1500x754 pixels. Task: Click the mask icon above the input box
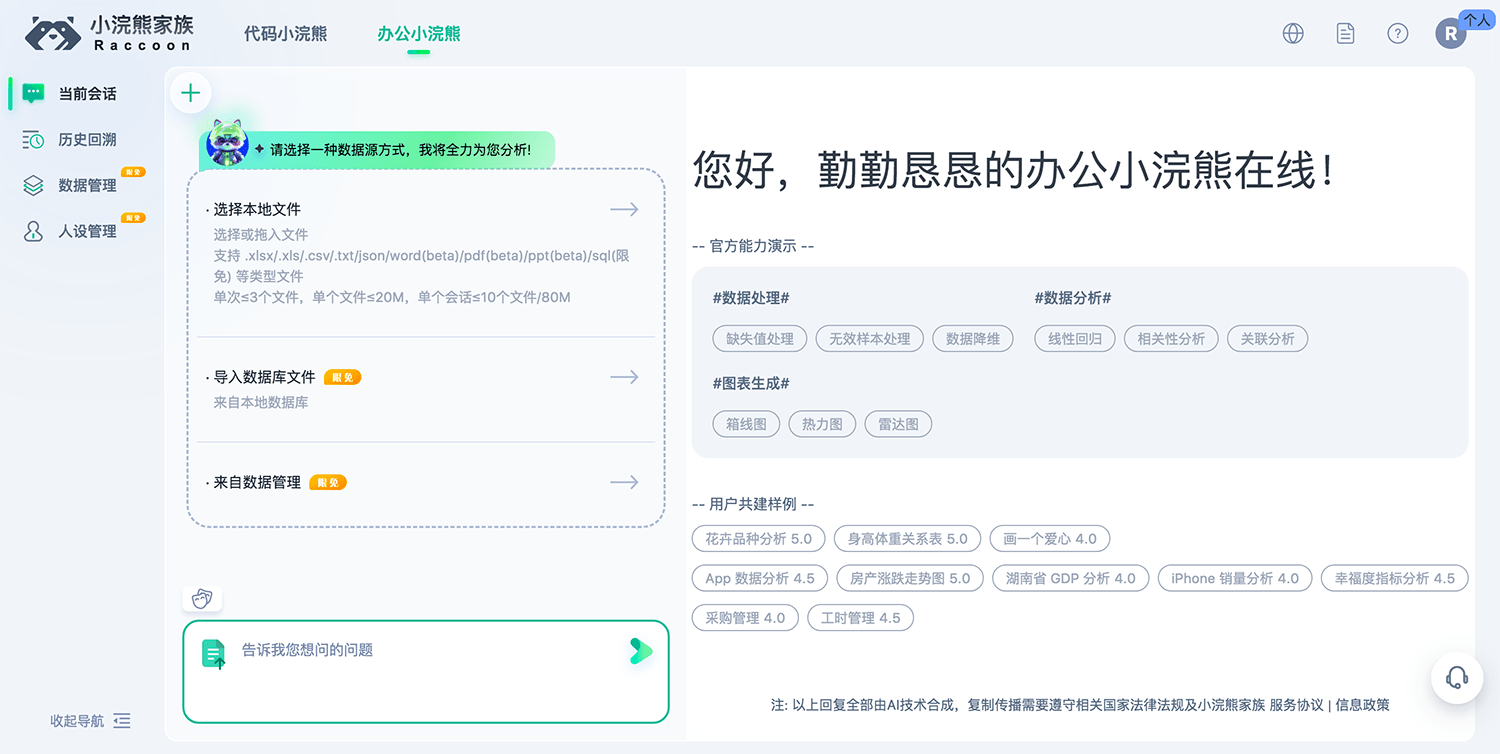pos(202,597)
